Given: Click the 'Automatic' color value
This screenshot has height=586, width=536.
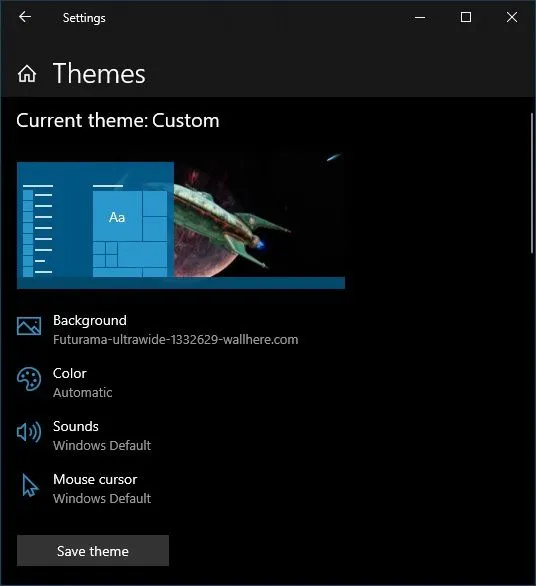Looking at the screenshot, I should pos(83,393).
